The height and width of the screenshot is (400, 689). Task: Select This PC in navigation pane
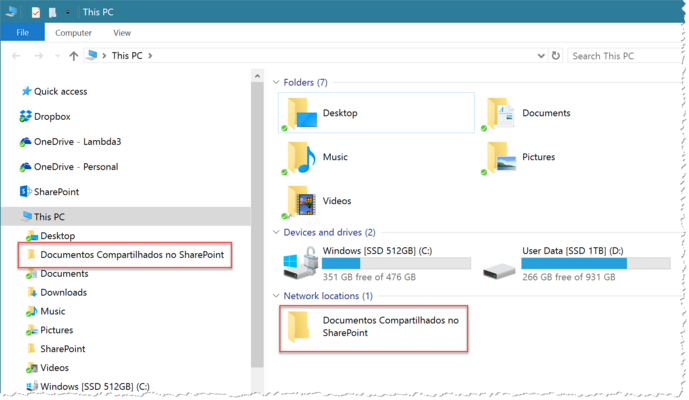[x=126, y=217]
